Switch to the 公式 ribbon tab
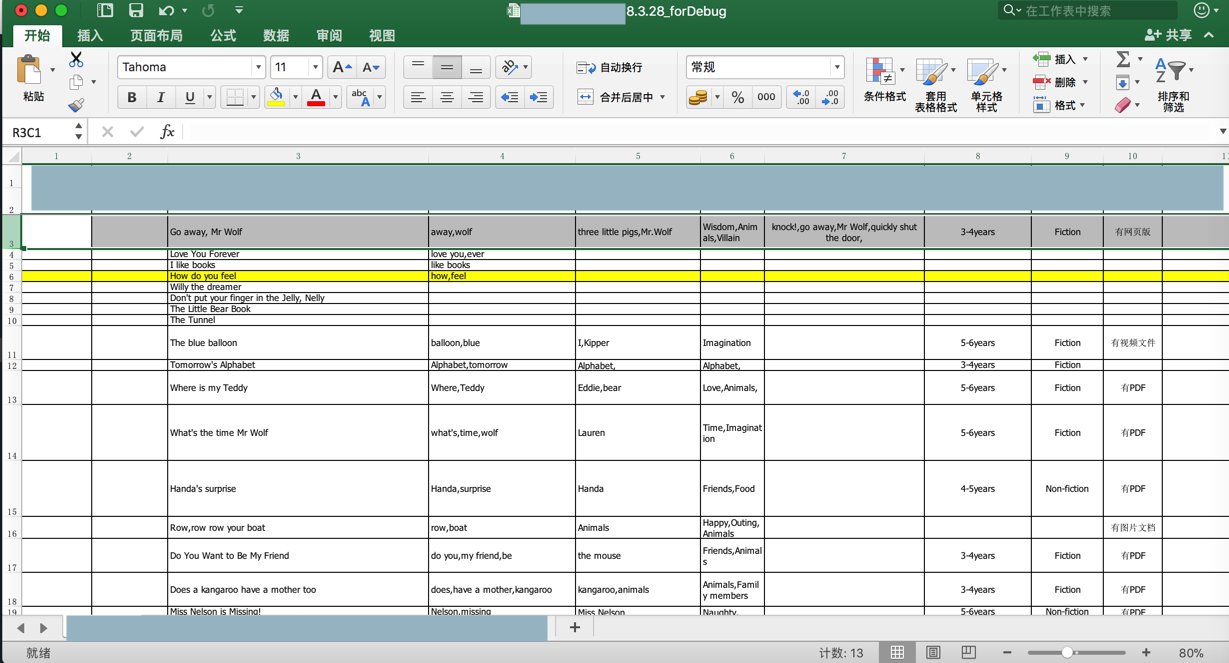Image resolution: width=1229 pixels, height=663 pixels. point(223,35)
